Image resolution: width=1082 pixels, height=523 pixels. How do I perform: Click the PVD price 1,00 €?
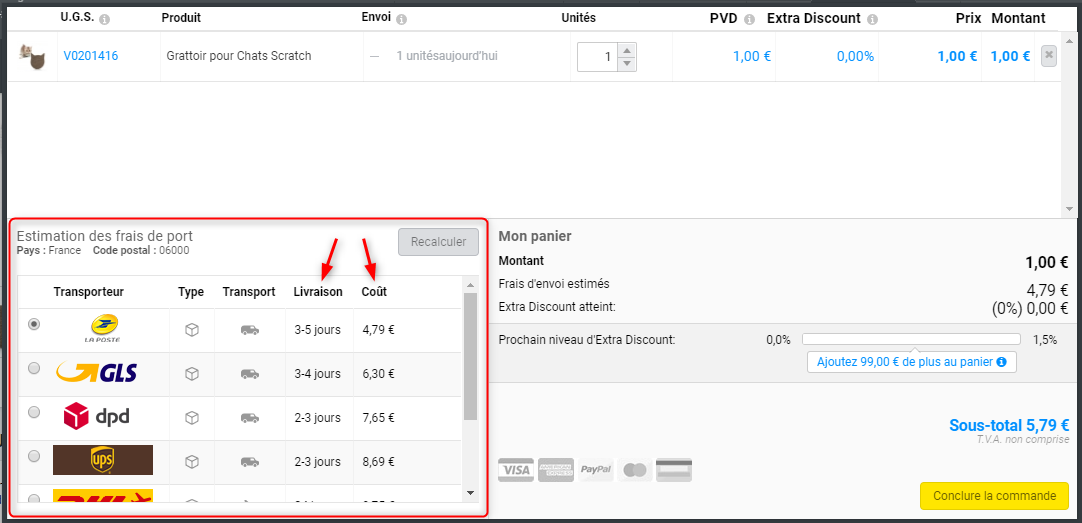[752, 57]
